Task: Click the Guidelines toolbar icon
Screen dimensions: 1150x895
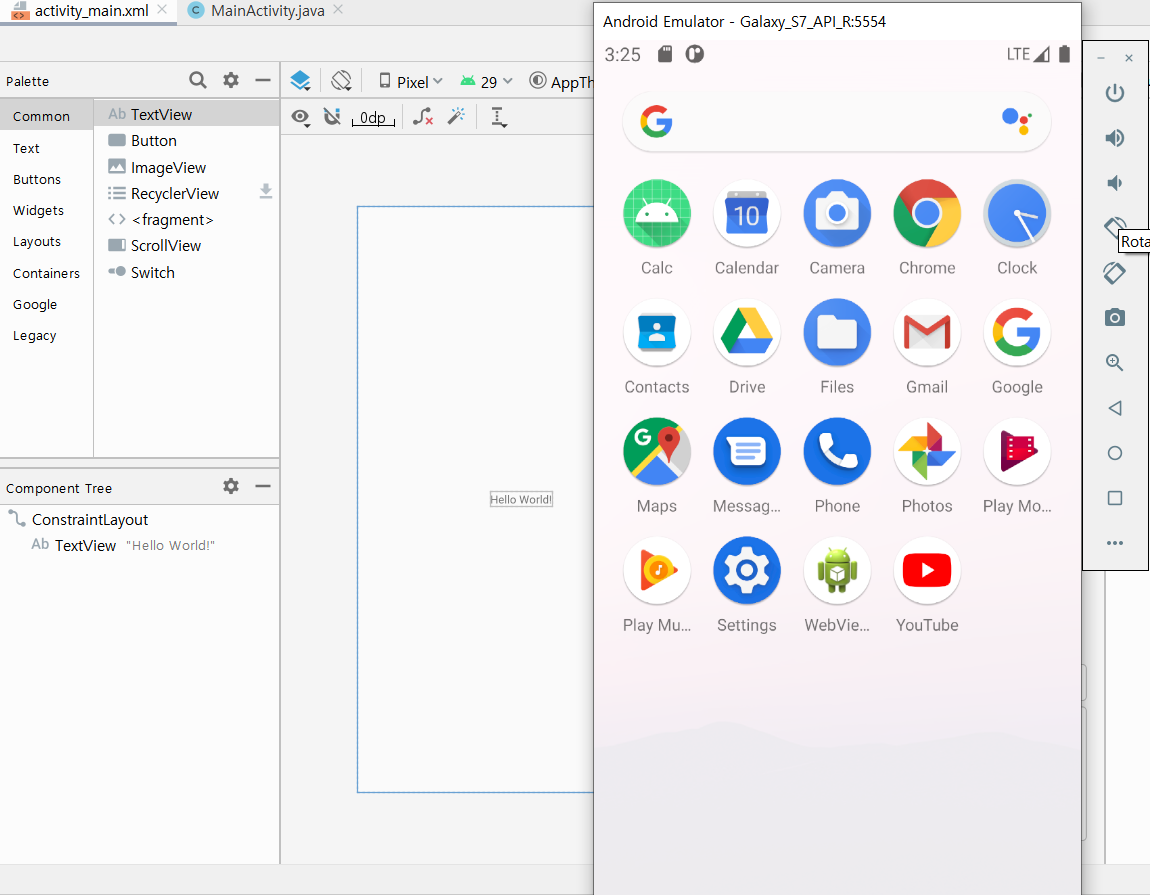Action: coord(499,117)
